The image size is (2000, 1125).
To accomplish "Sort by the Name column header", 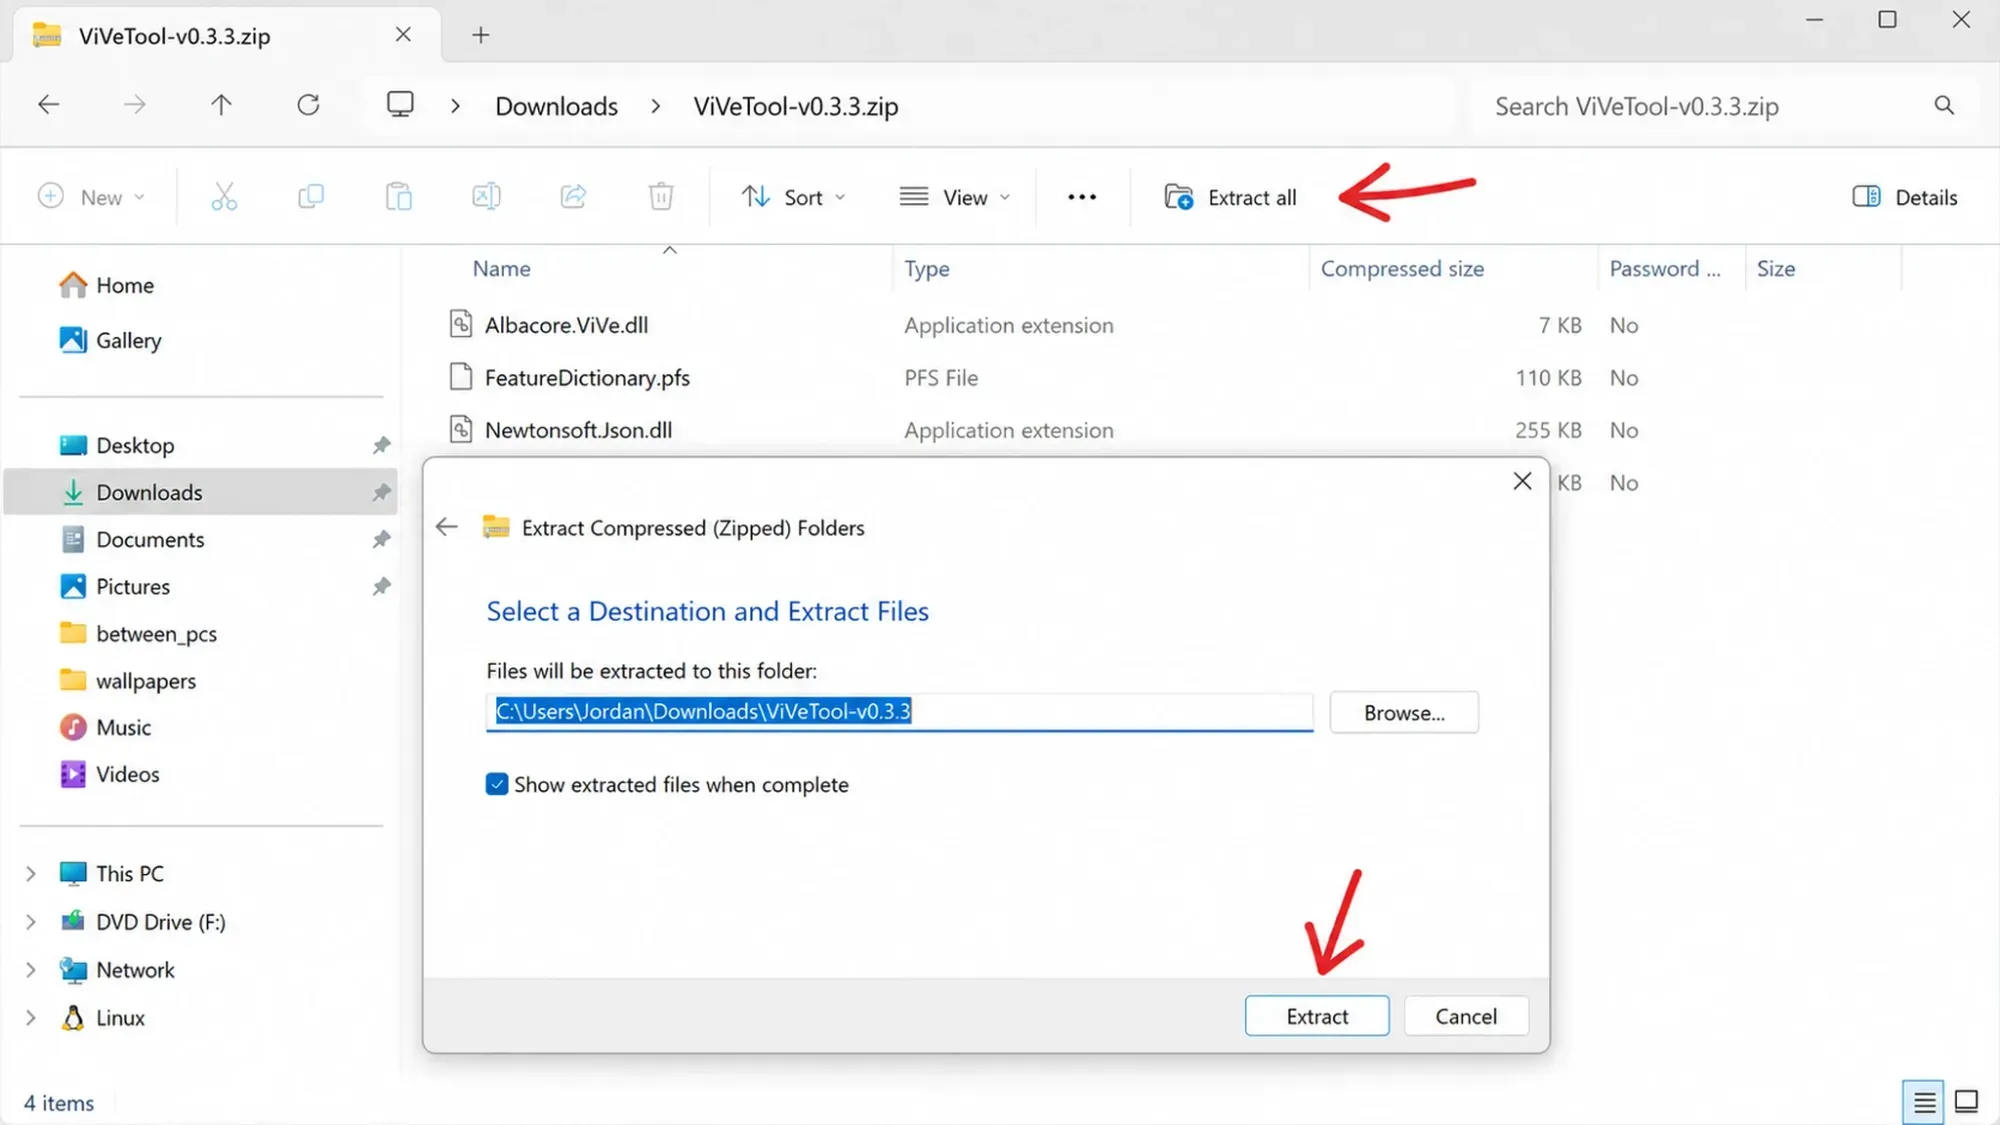I will 501,268.
